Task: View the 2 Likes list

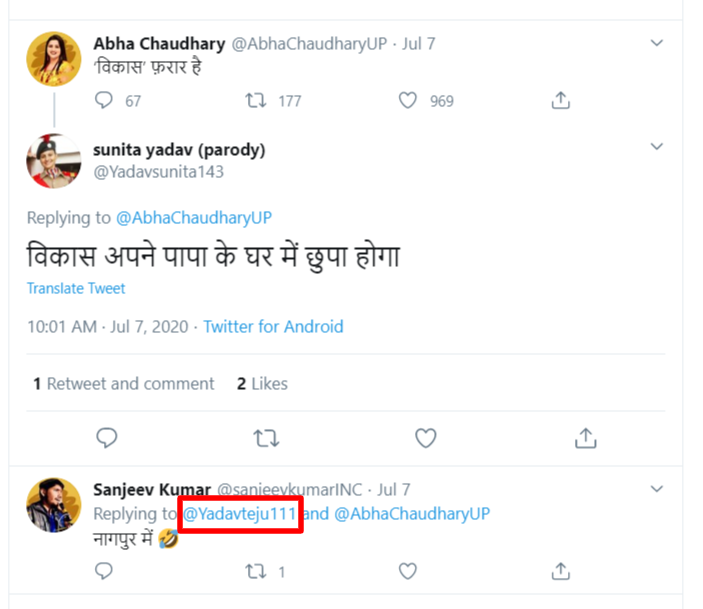Action: tap(262, 384)
